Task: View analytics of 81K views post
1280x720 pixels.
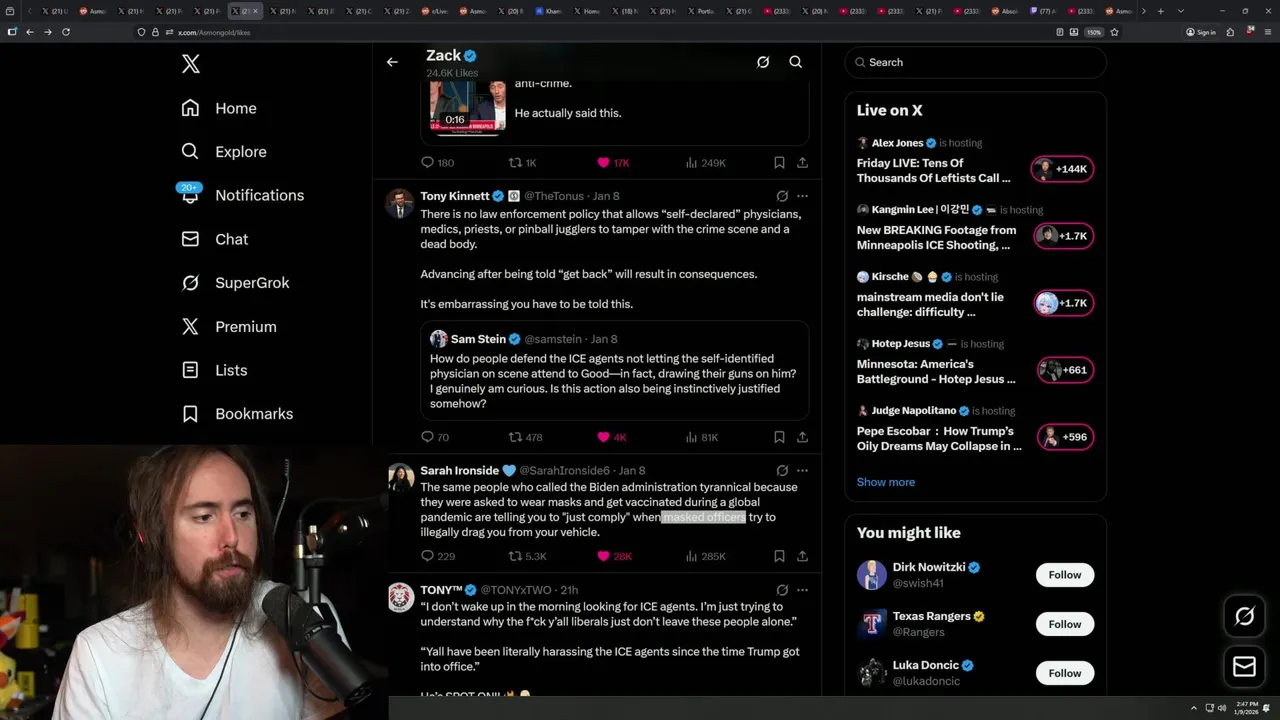Action: (703, 437)
